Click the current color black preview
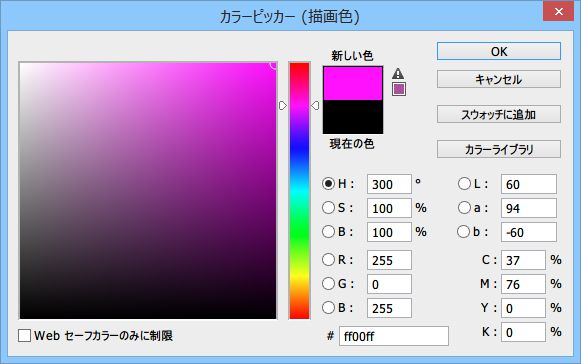This screenshot has height=364, width=581. coord(353,117)
